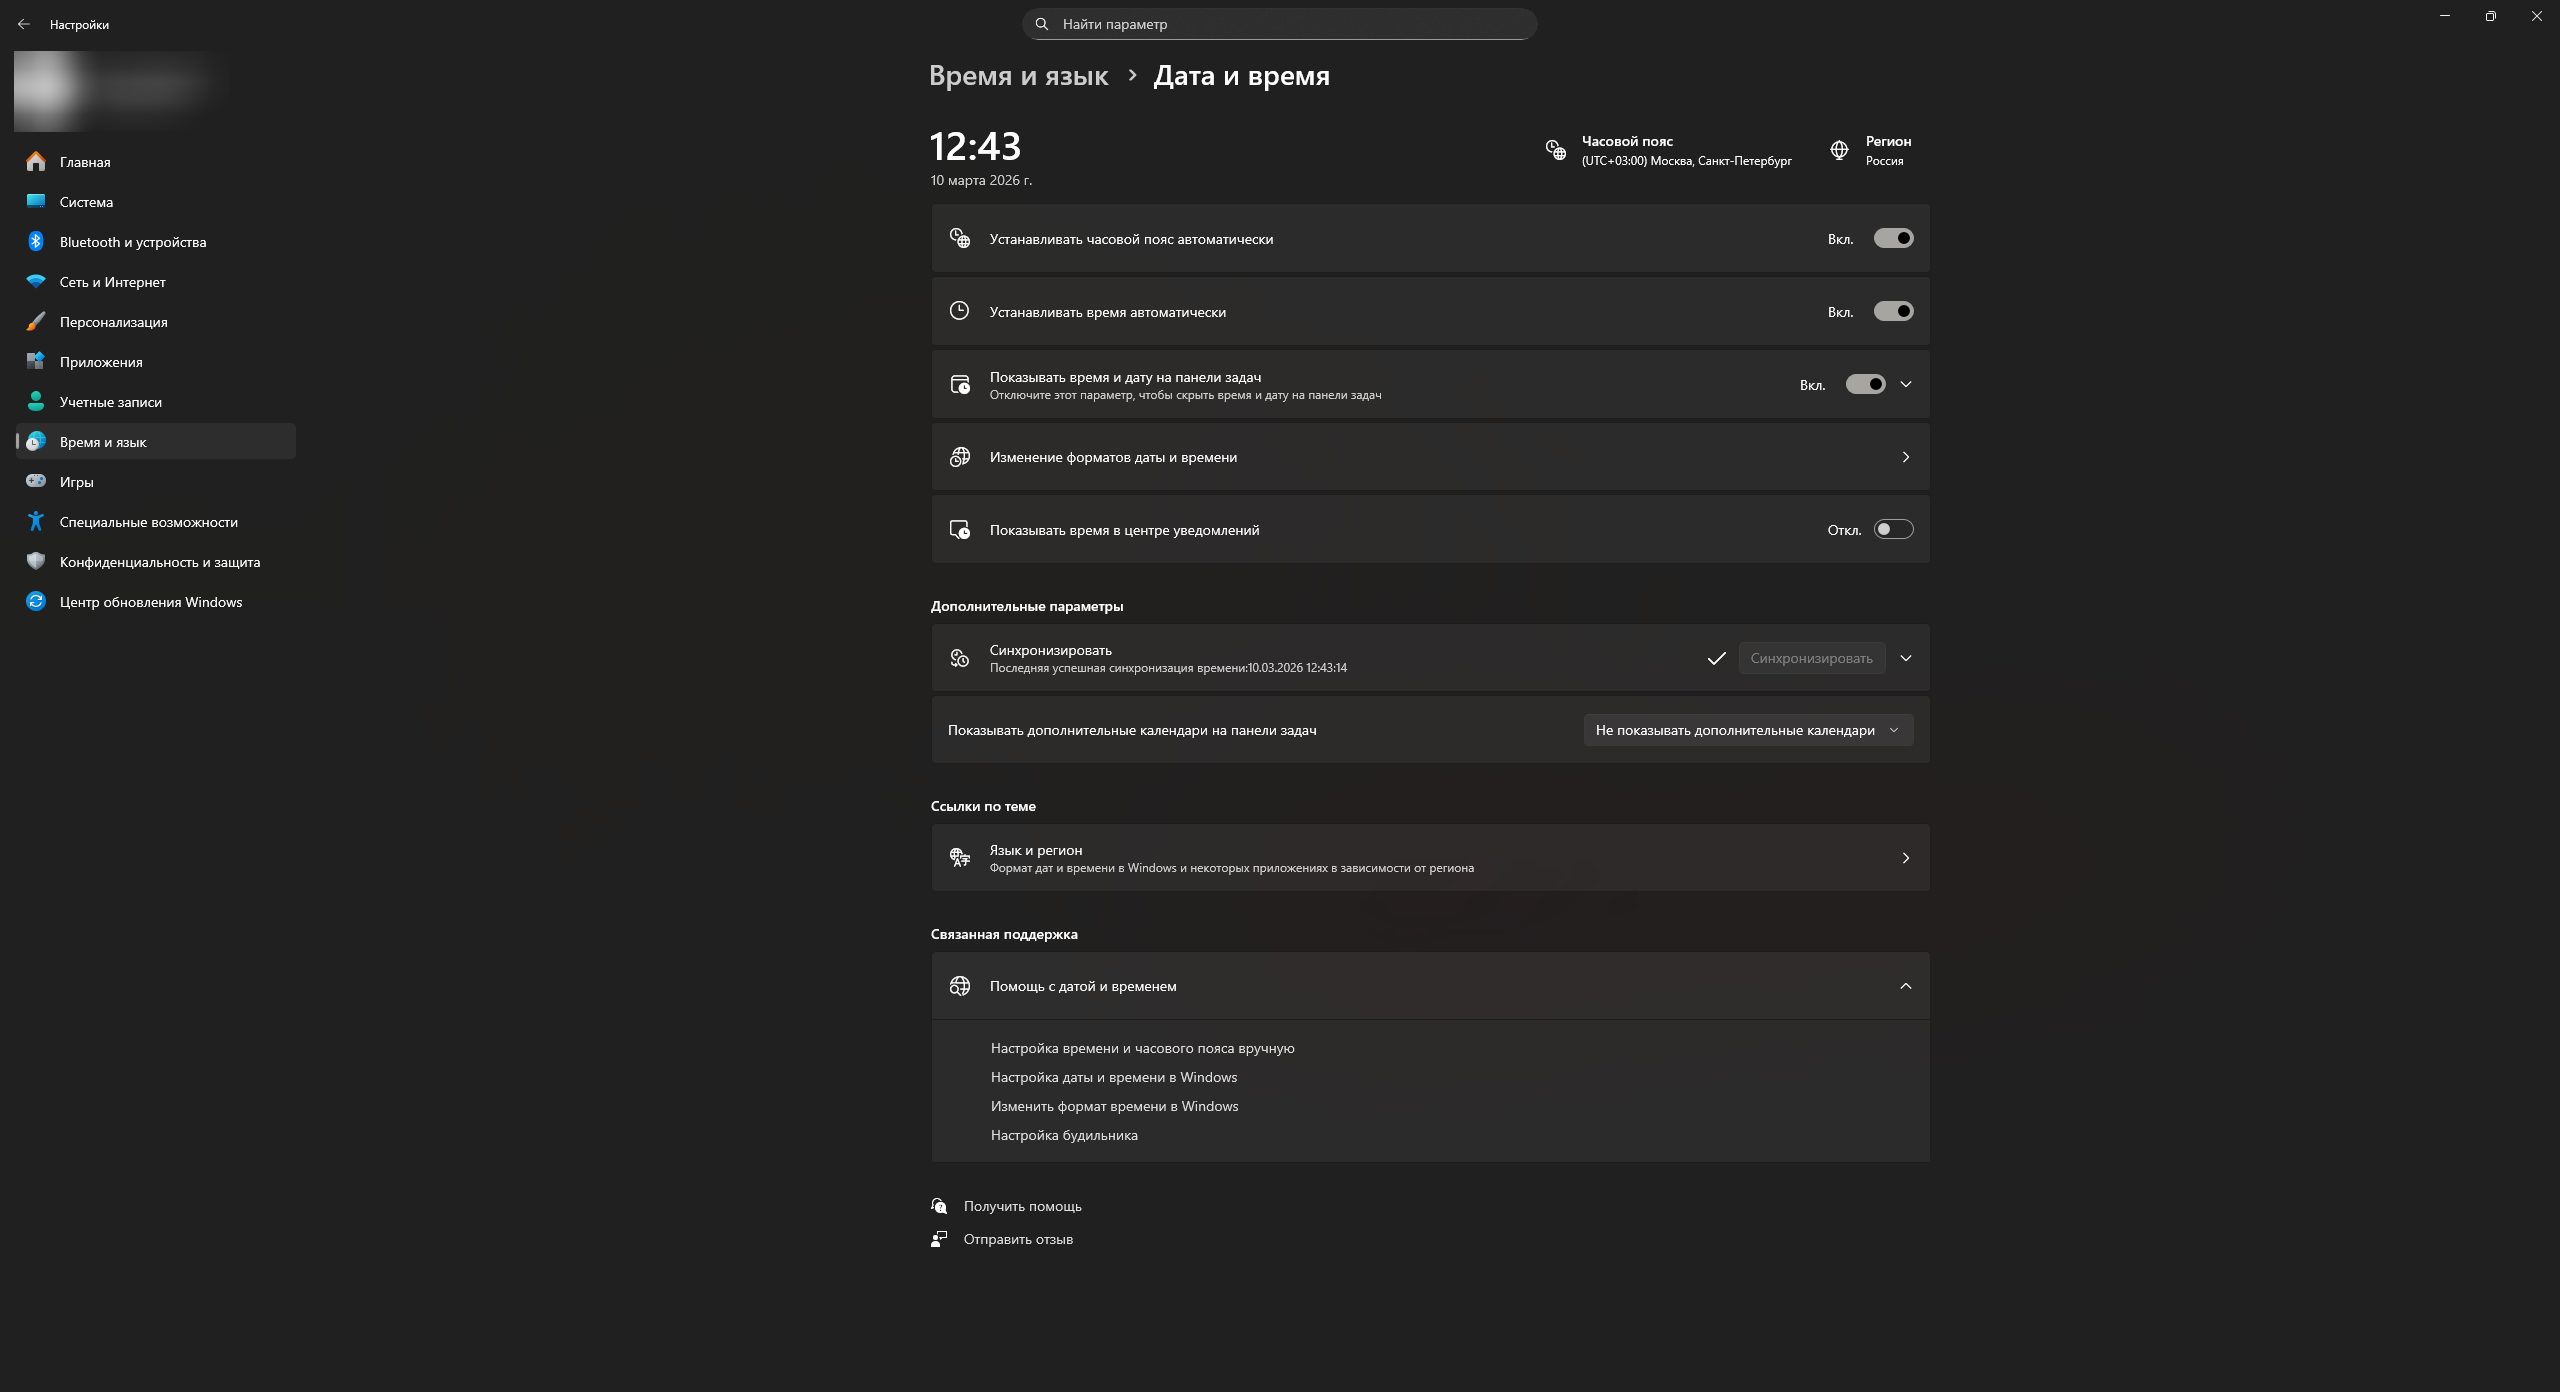Click the Настройка будильника link

(1064, 1135)
